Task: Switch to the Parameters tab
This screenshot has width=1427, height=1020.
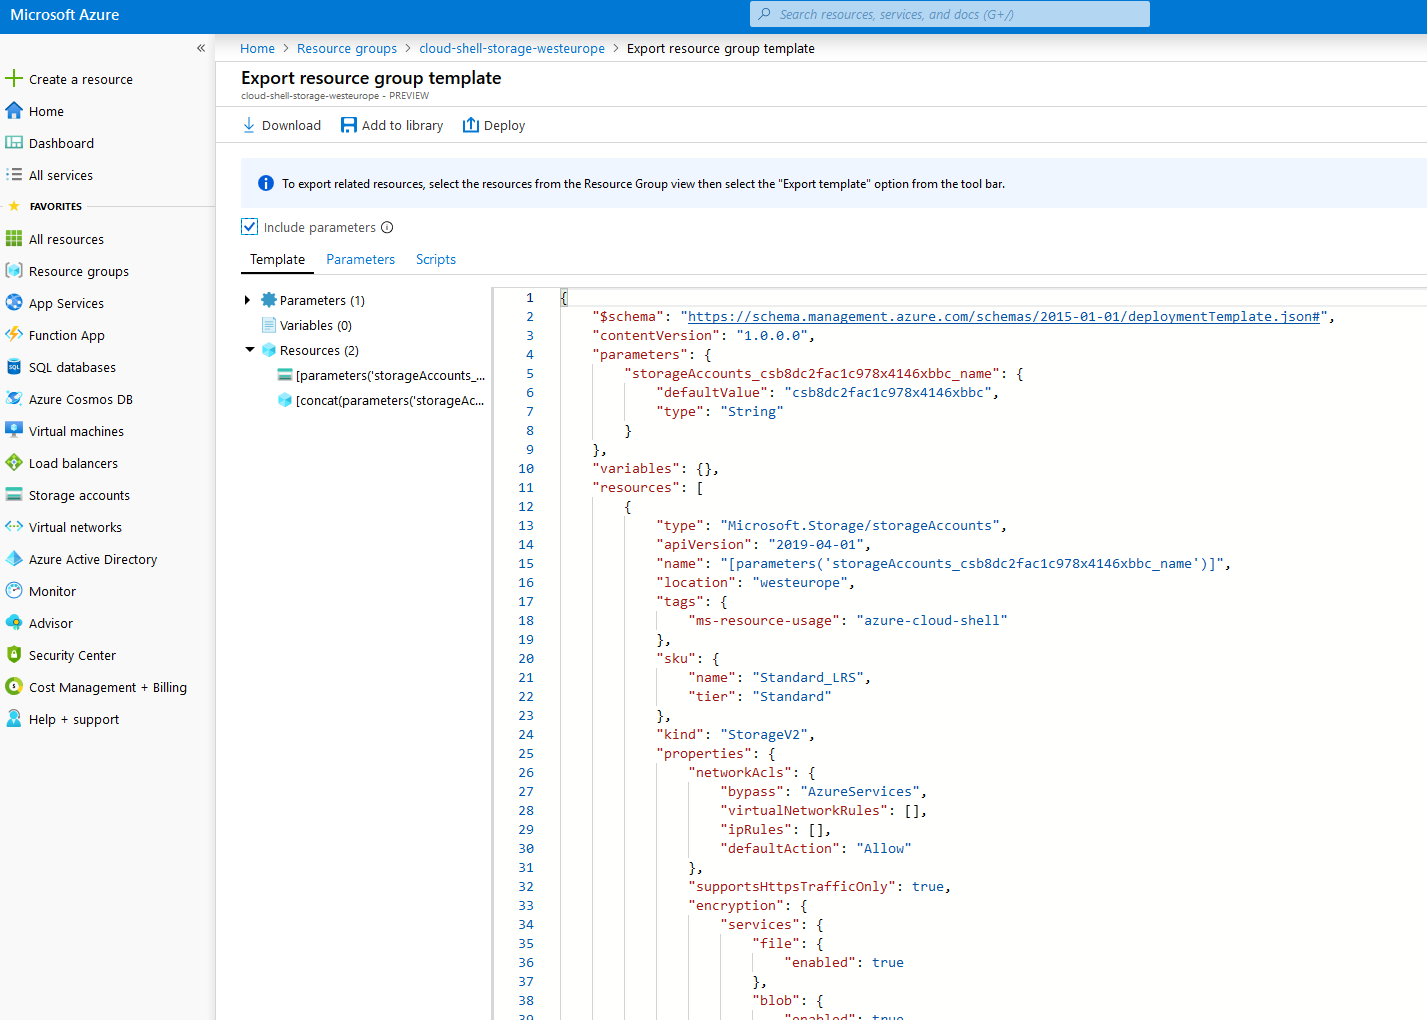Action: click(360, 259)
